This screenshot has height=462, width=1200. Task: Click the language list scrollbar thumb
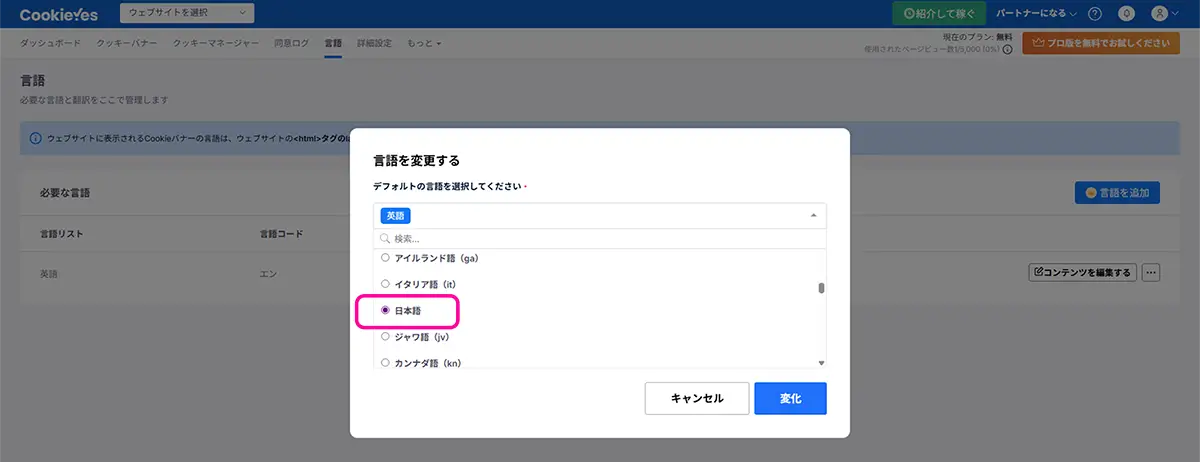(x=821, y=288)
